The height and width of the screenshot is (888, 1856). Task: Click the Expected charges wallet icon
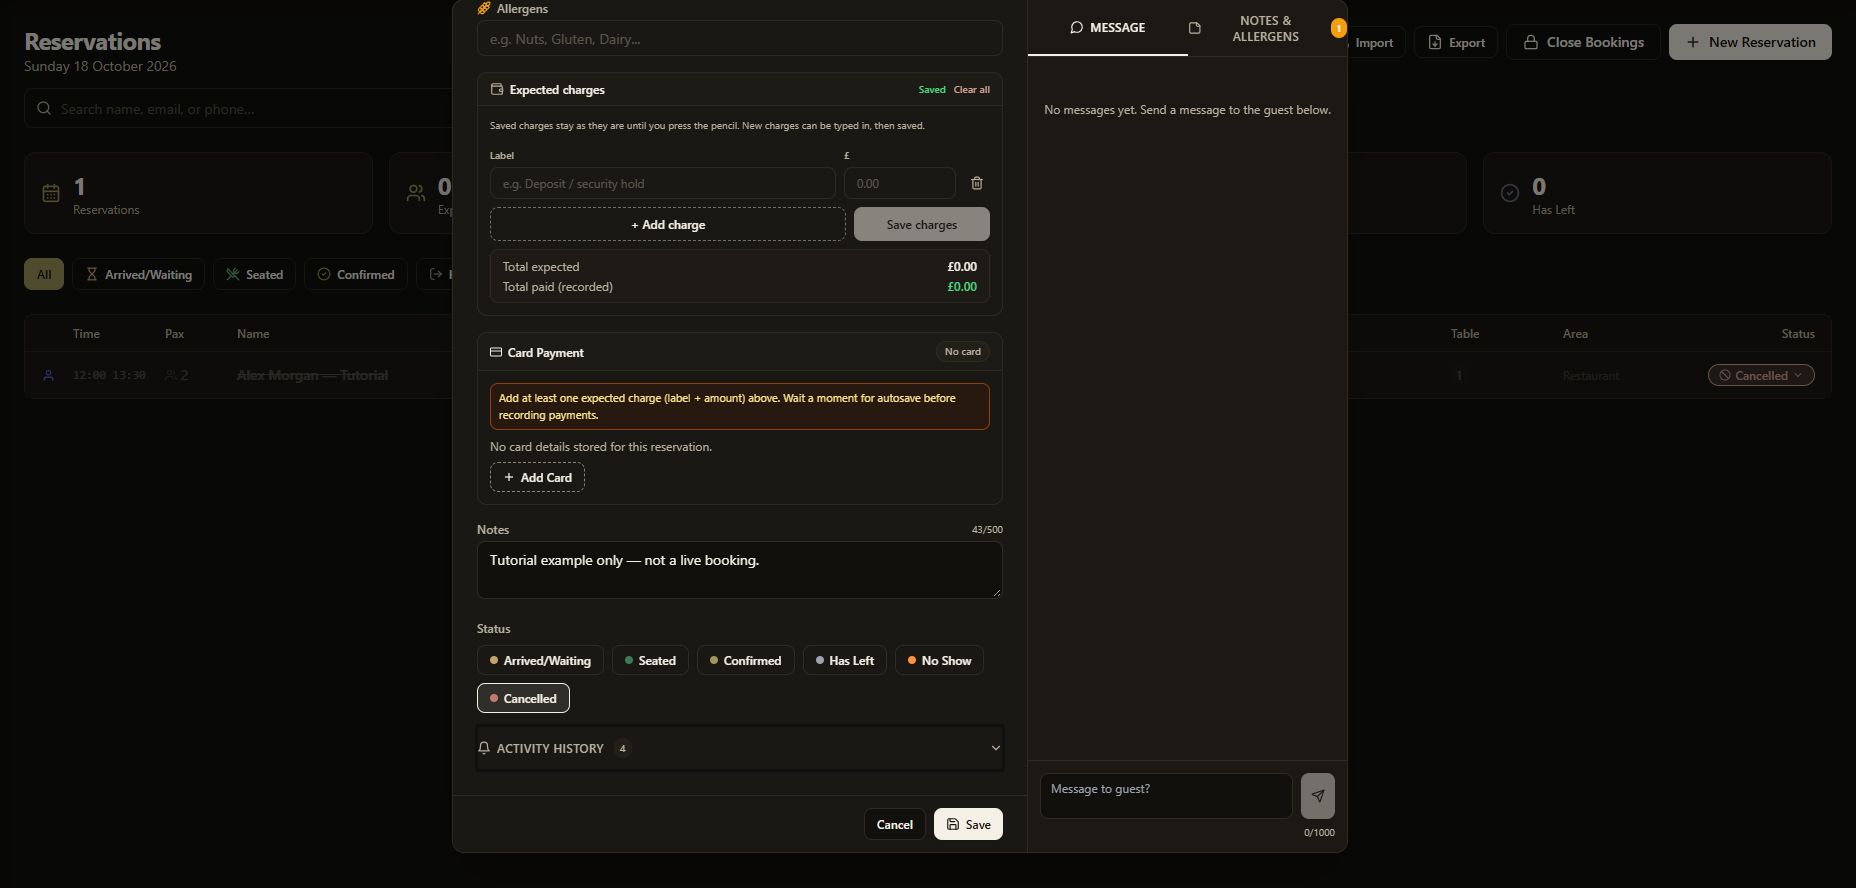(x=497, y=89)
